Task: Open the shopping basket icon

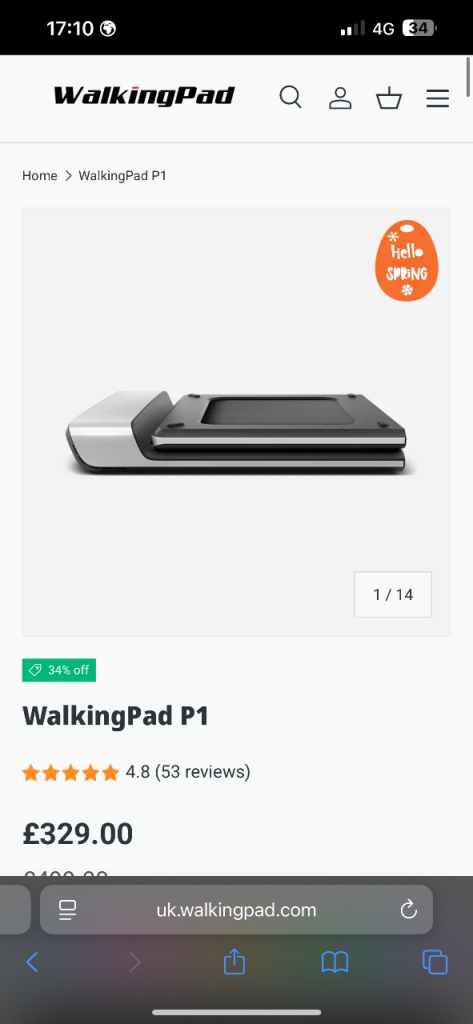Action: point(389,98)
